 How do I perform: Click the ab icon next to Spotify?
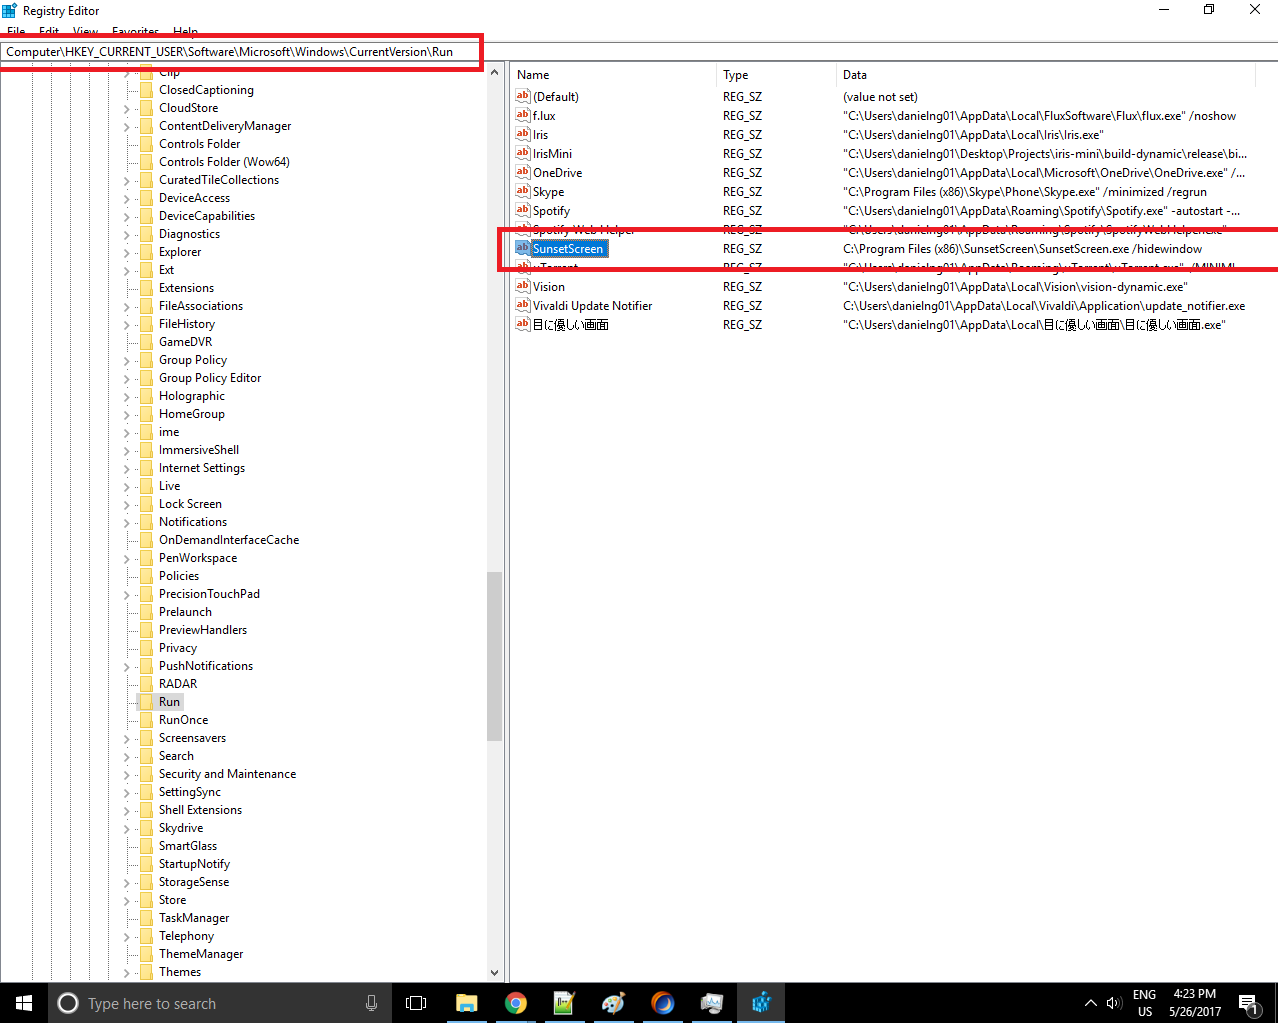tap(522, 210)
